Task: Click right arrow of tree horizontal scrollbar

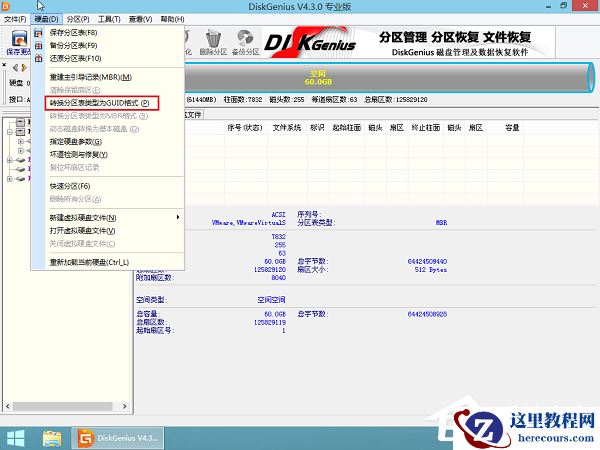Action: [x=124, y=406]
